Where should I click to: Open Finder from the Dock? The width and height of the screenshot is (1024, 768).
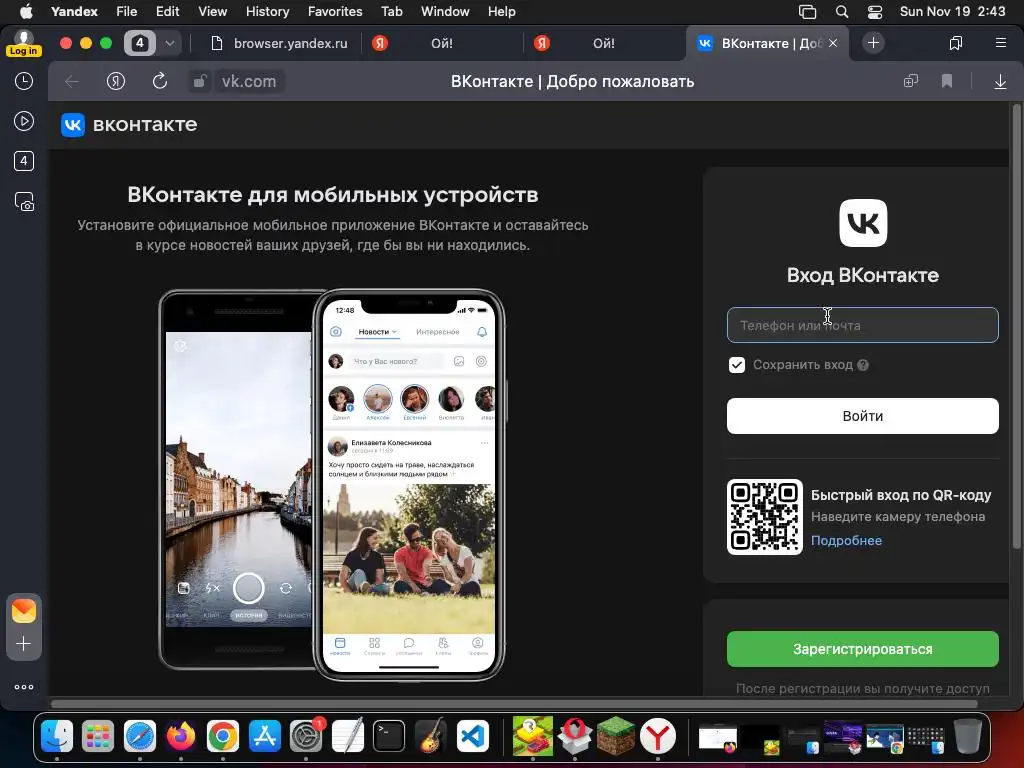coord(57,737)
